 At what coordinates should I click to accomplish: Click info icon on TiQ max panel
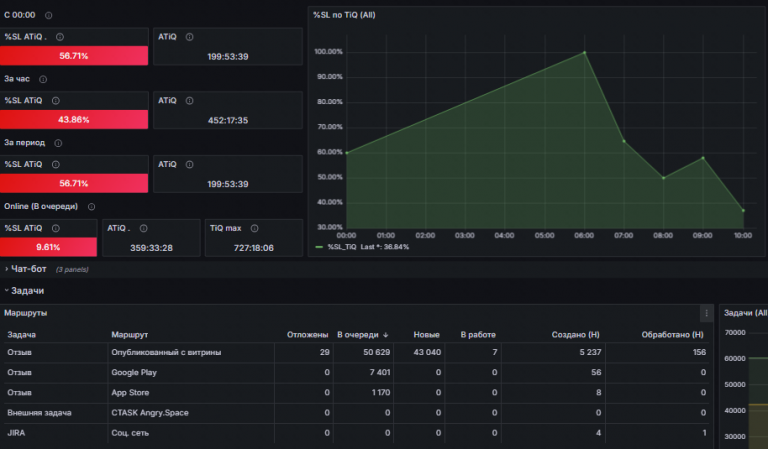[255, 228]
